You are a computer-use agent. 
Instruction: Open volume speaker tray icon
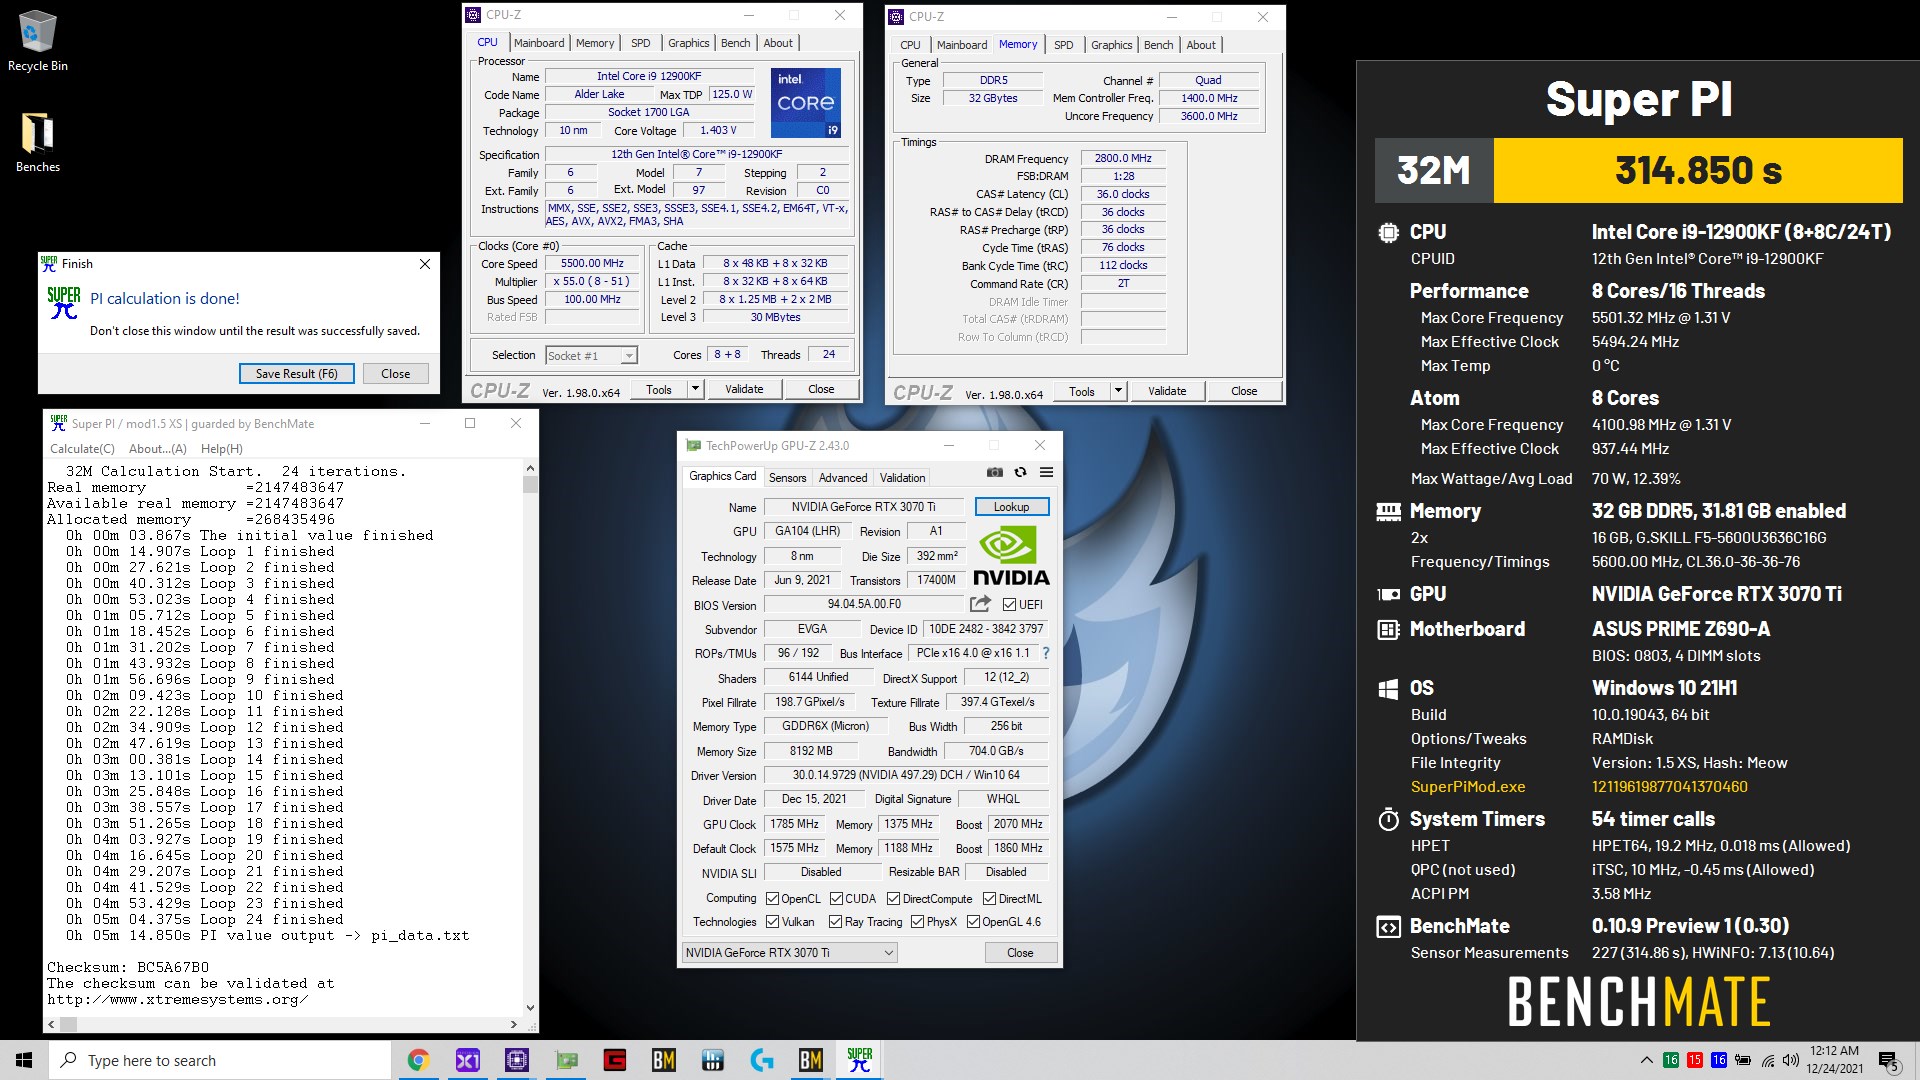point(1791,1060)
